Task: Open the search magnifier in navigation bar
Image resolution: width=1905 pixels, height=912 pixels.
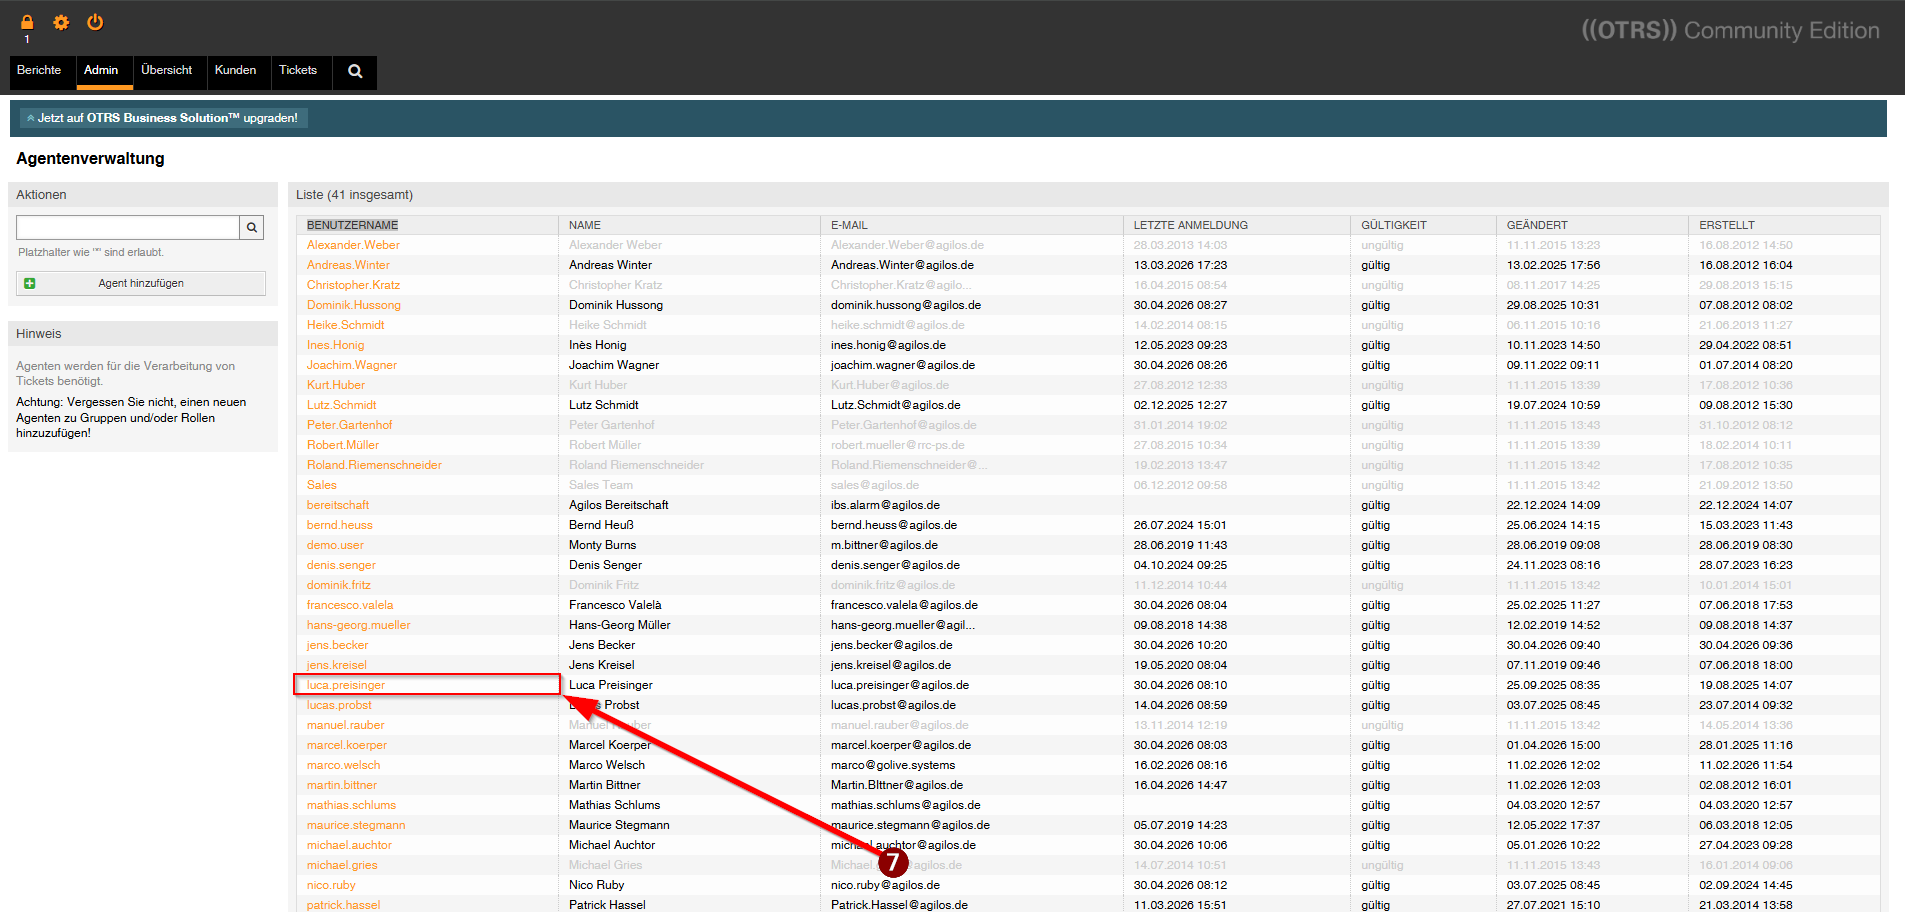Action: tap(355, 71)
